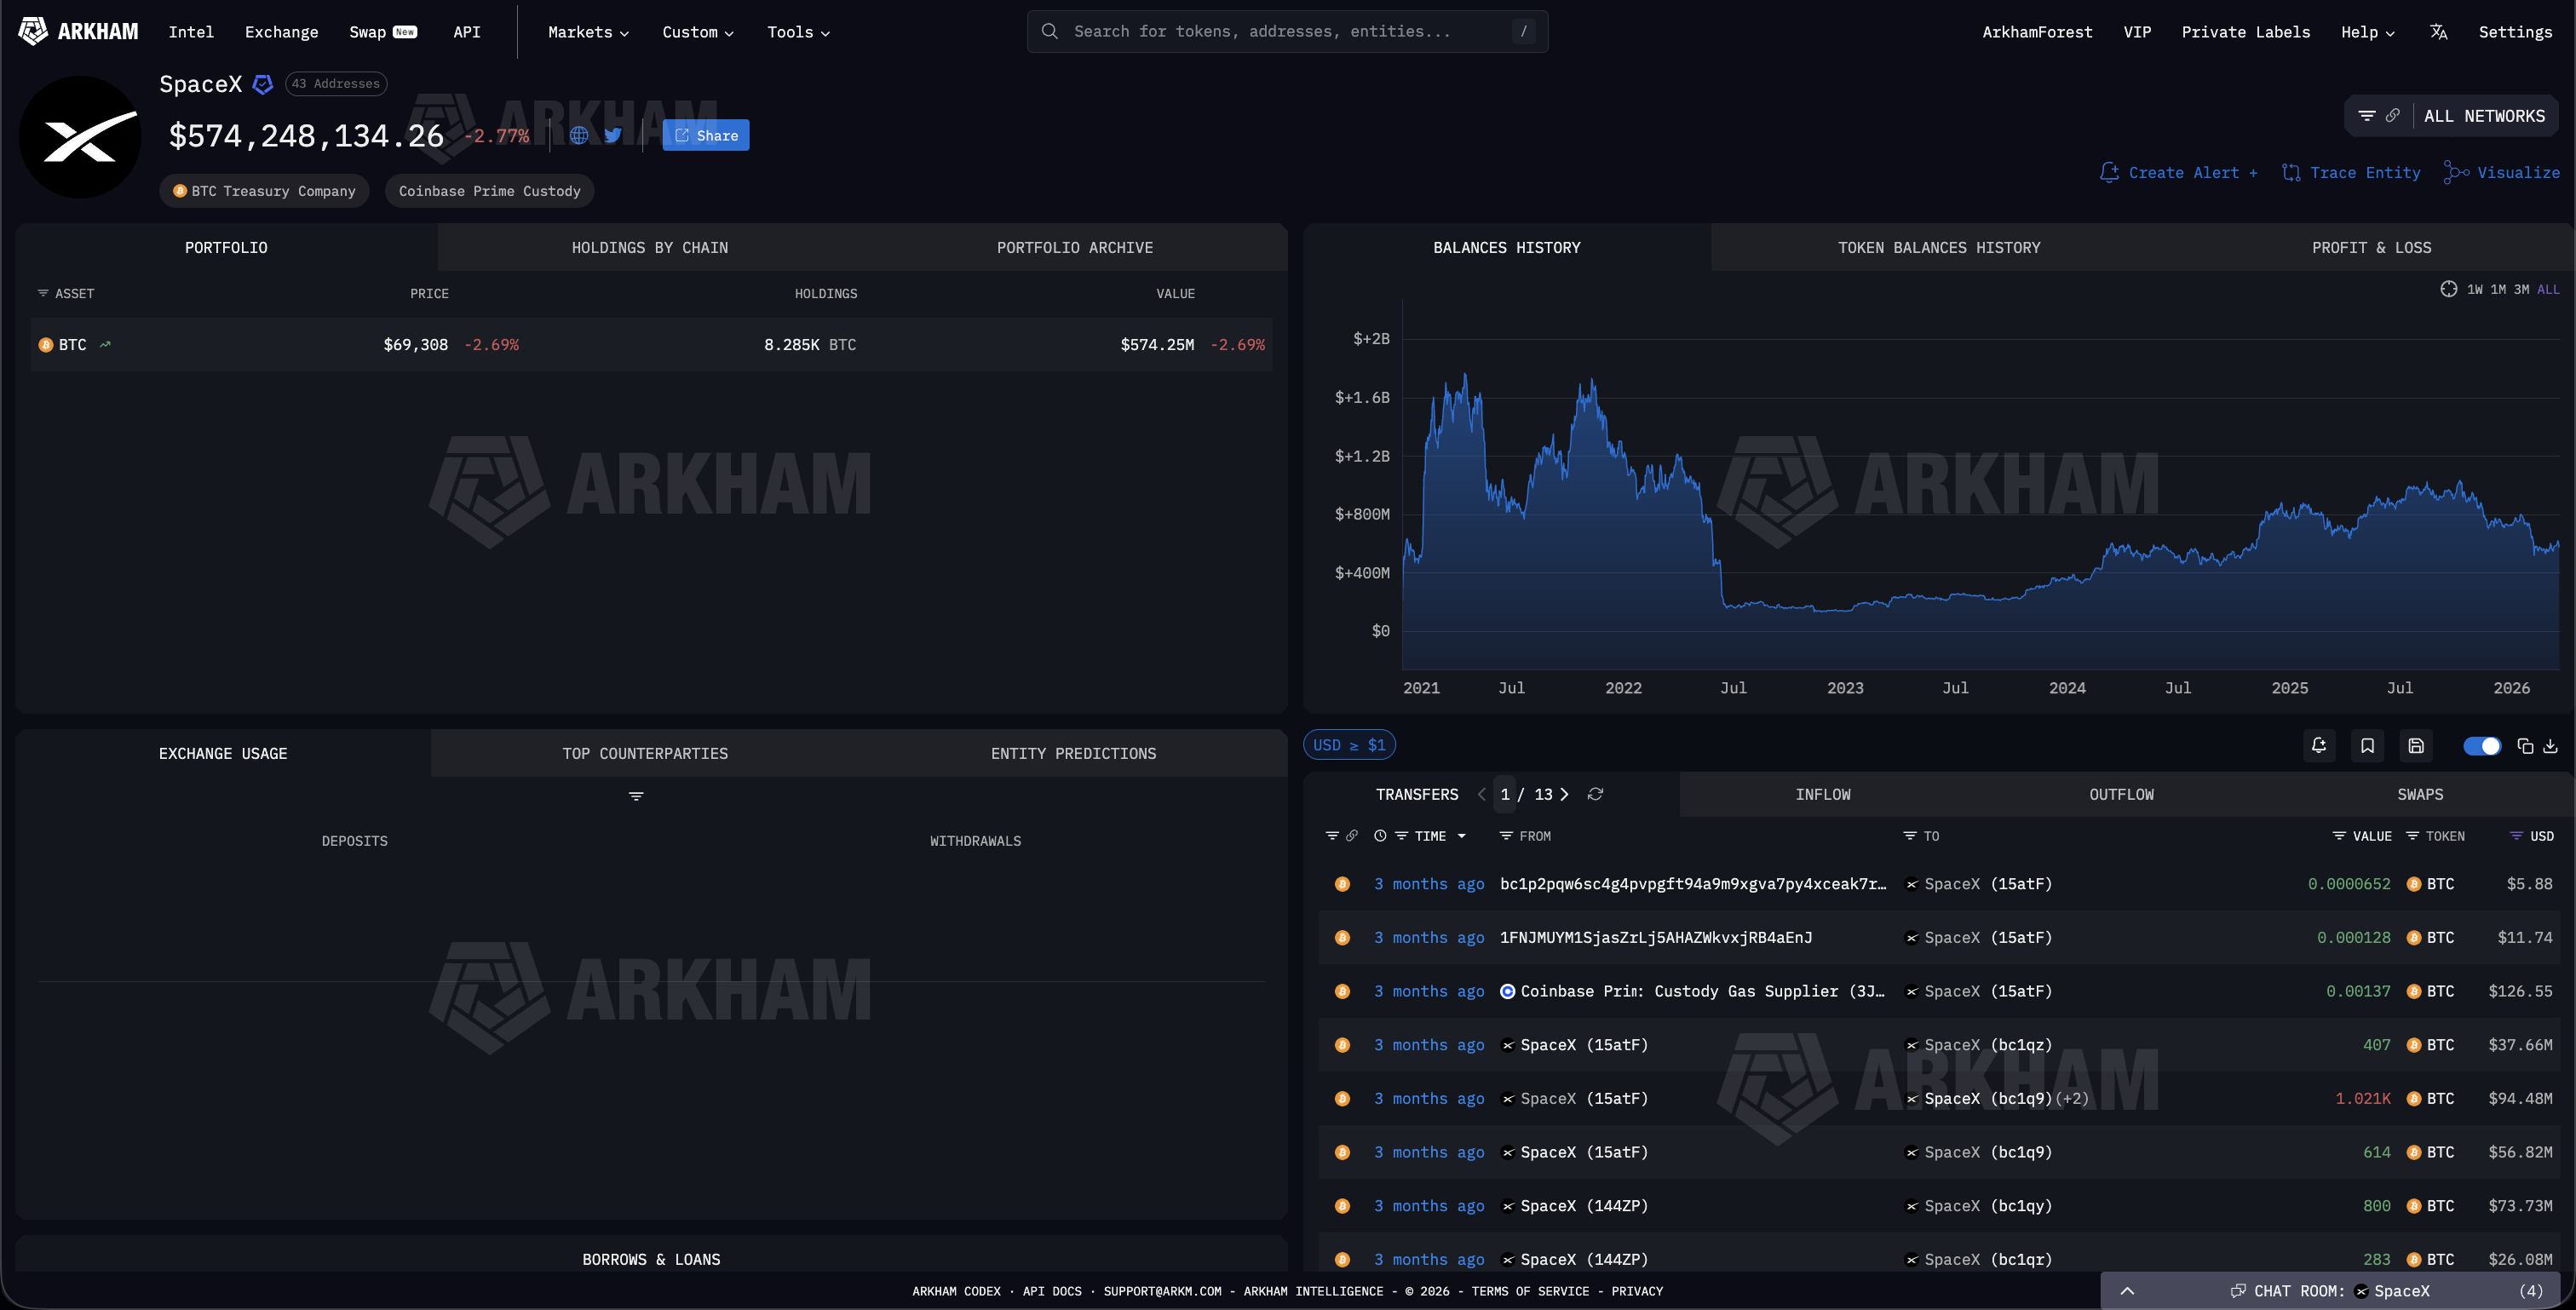Image resolution: width=2576 pixels, height=1310 pixels.
Task: Click the save floppy disk icon
Action: click(x=2415, y=745)
